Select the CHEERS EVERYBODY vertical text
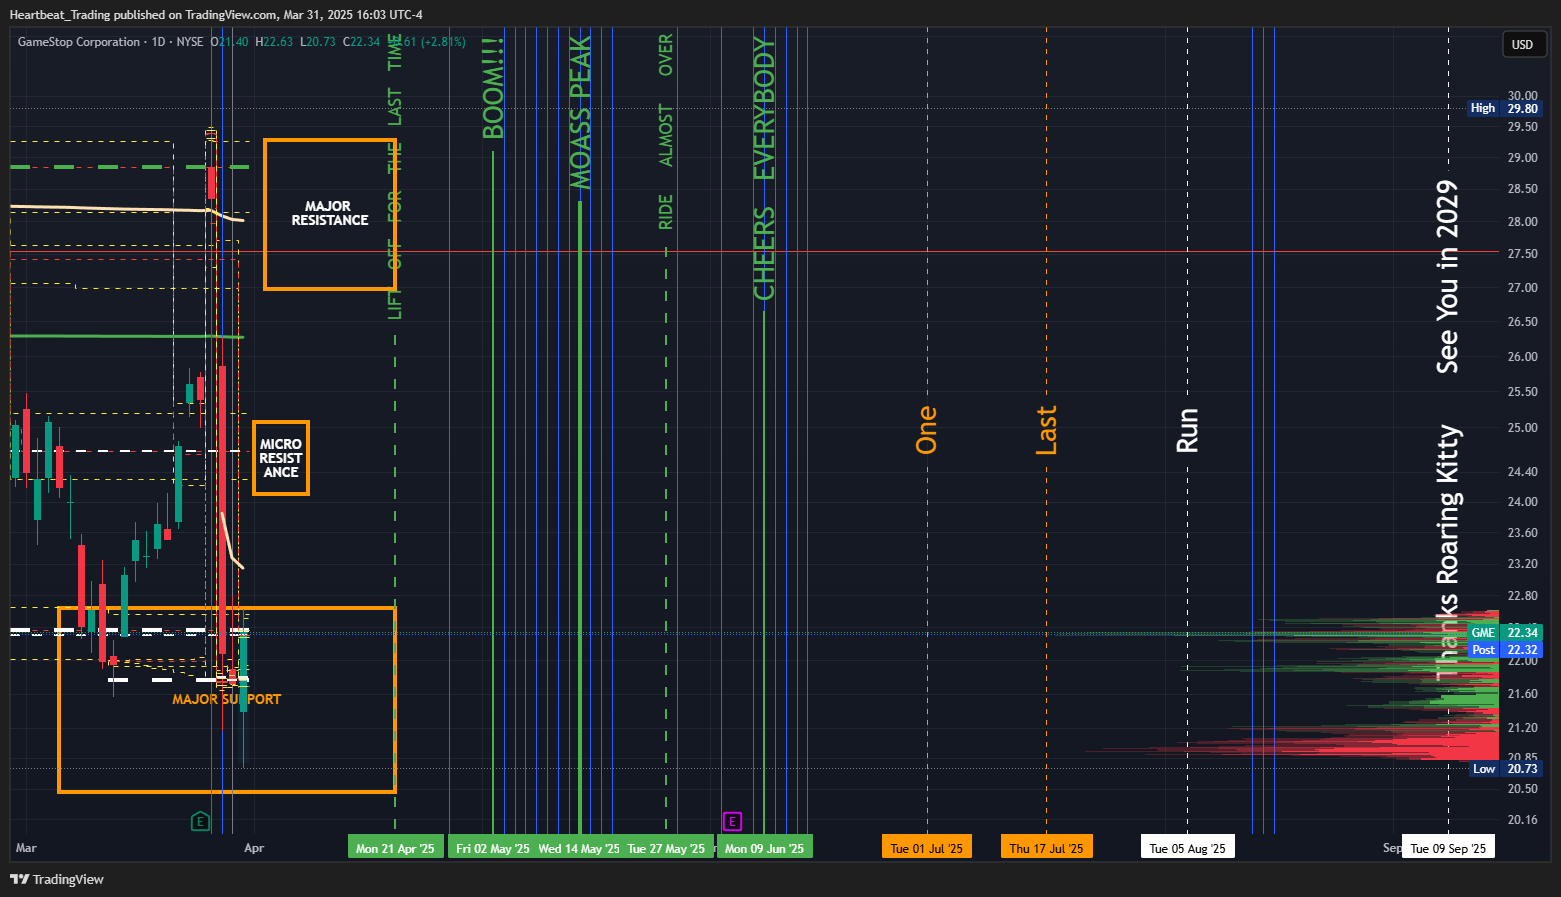The image size is (1561, 897). coord(764,168)
